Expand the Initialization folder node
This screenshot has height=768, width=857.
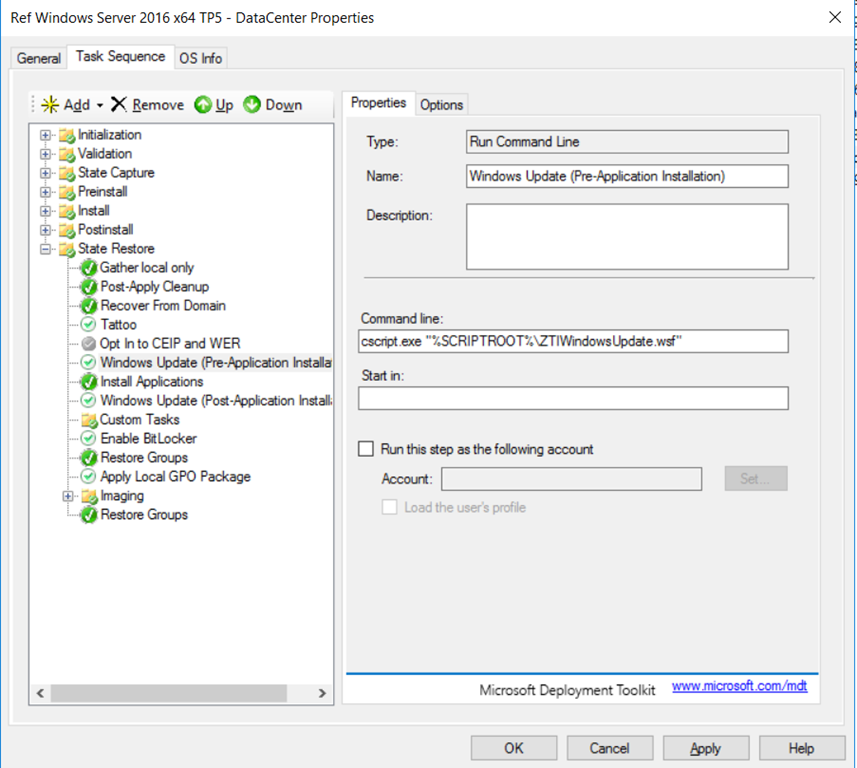click(45, 135)
